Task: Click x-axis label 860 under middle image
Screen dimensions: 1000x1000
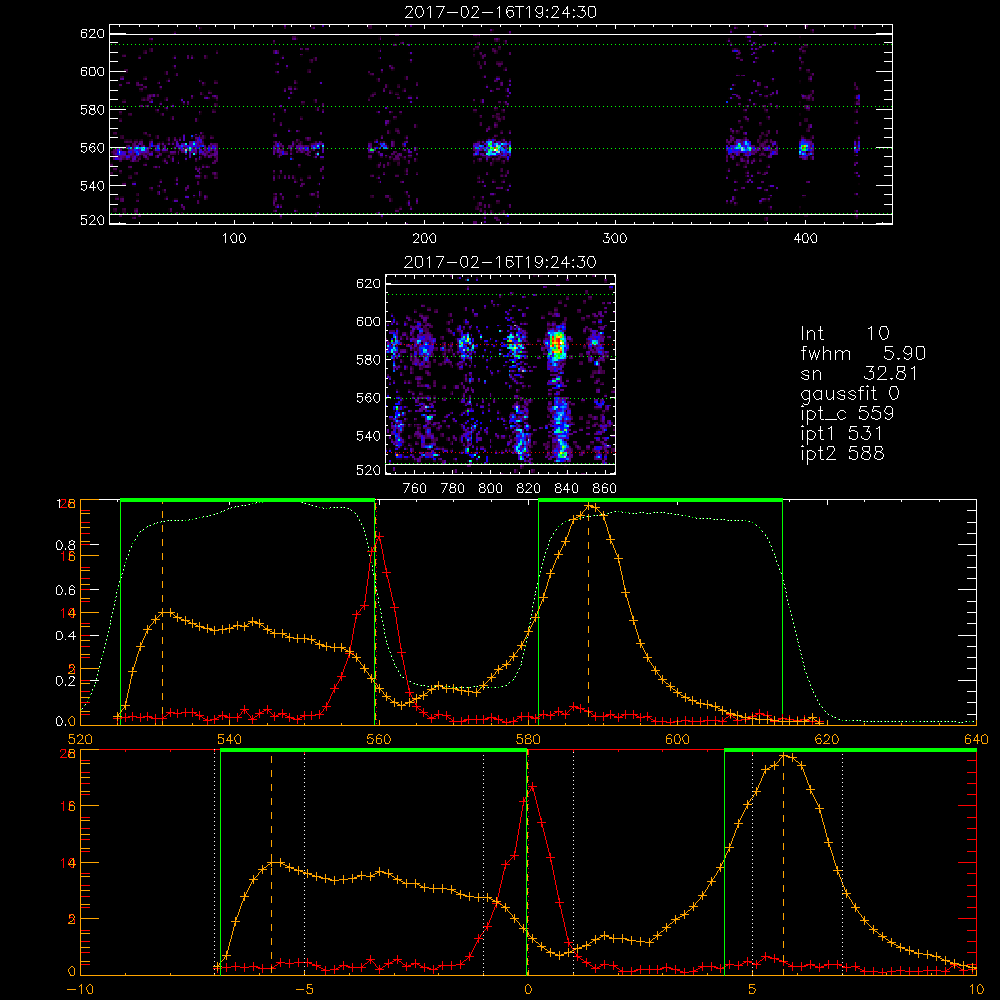Action: point(605,489)
